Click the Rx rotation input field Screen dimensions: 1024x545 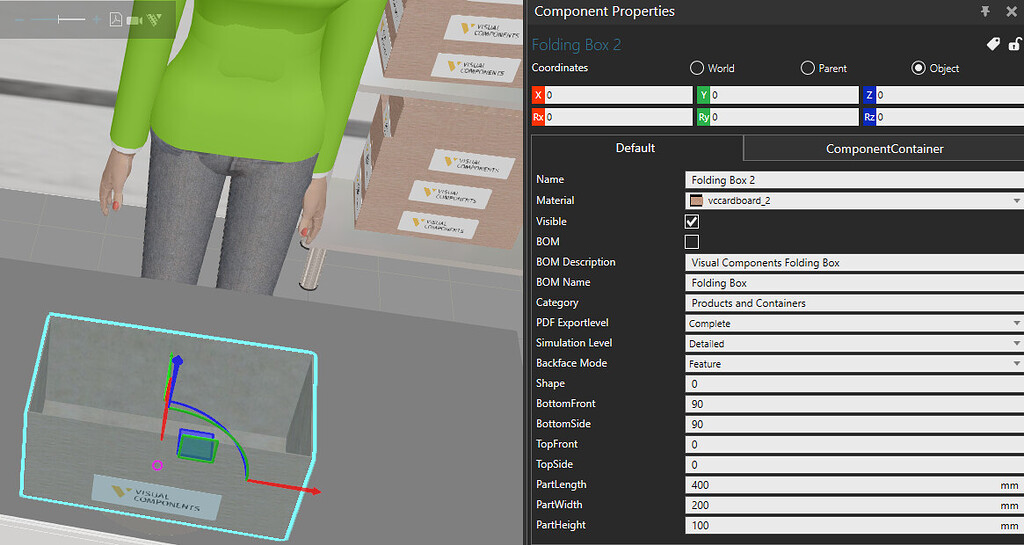coord(618,117)
